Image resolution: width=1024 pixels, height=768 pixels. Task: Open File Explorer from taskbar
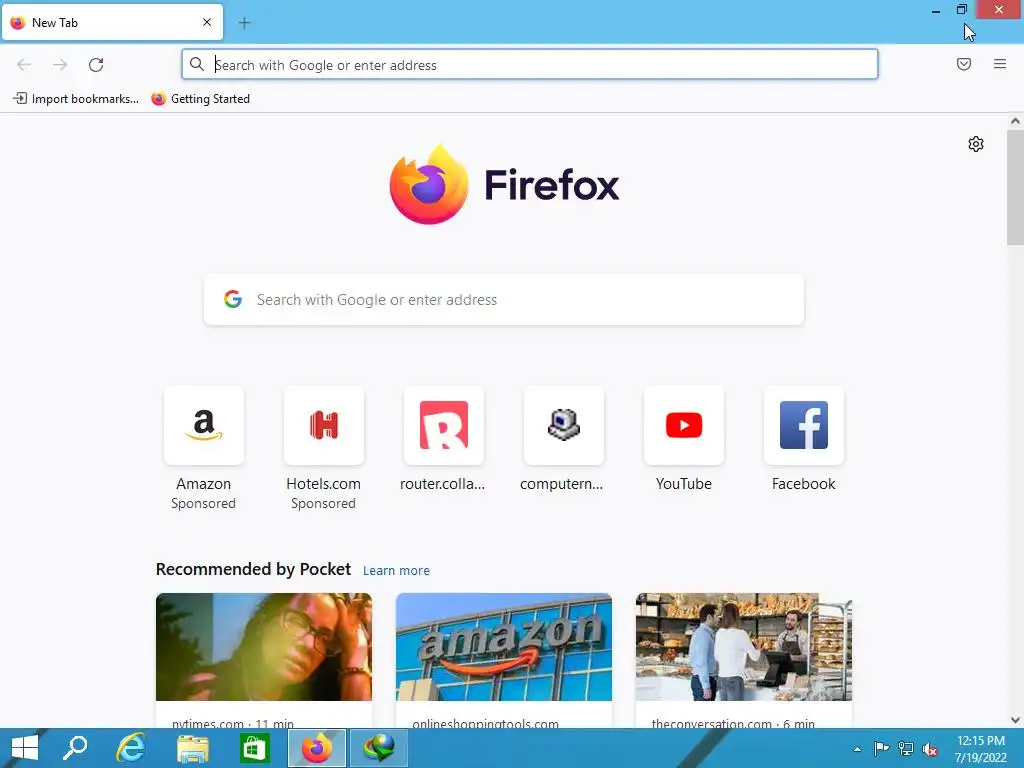tap(193, 748)
